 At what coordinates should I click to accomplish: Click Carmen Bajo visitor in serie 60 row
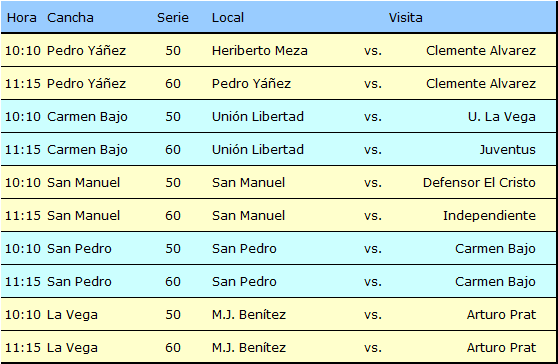tap(495, 282)
